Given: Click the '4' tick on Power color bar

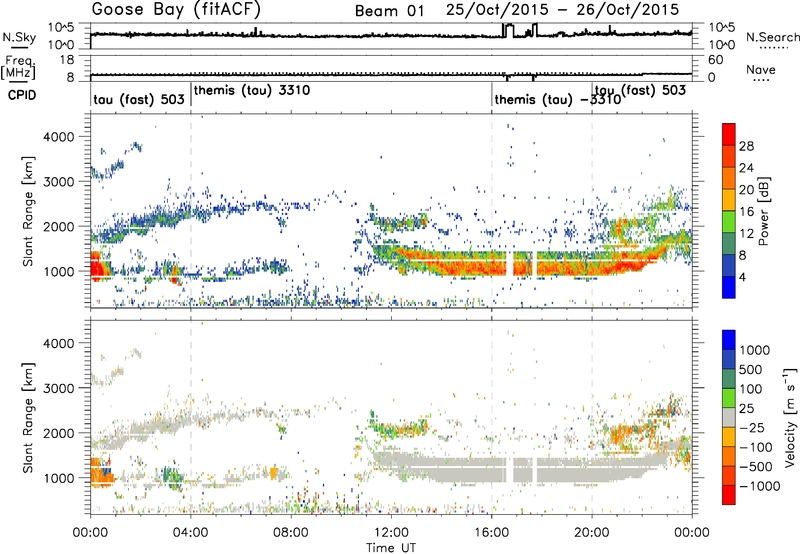Looking at the screenshot, I should coord(743,277).
